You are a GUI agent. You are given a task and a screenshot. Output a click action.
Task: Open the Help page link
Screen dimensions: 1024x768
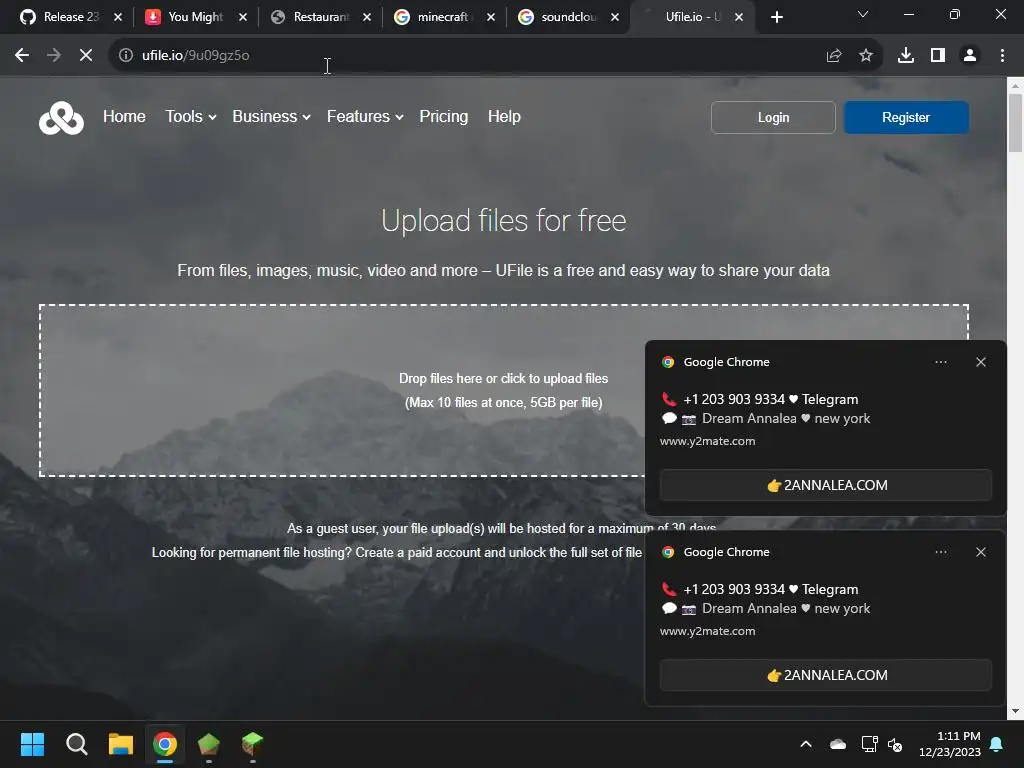[x=504, y=116]
